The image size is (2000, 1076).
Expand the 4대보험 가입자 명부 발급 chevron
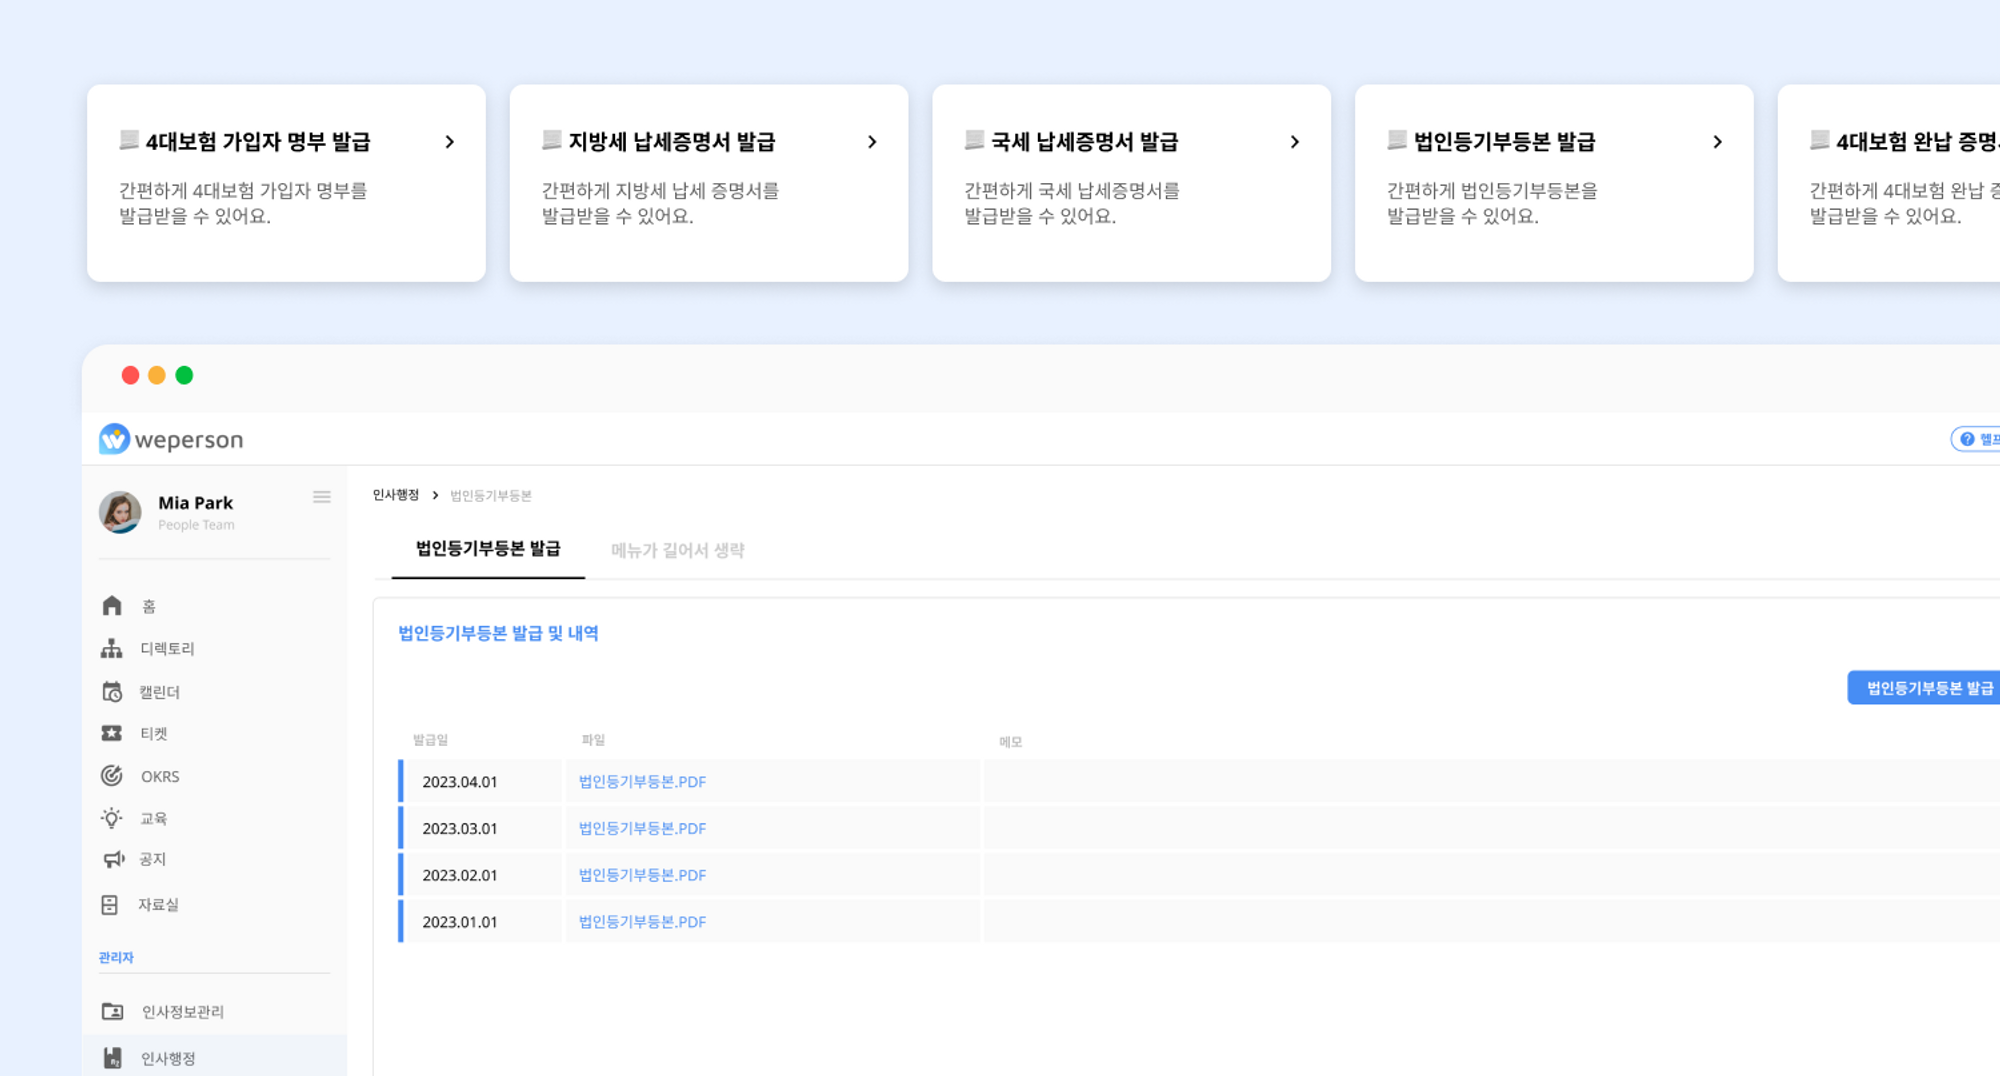[450, 142]
